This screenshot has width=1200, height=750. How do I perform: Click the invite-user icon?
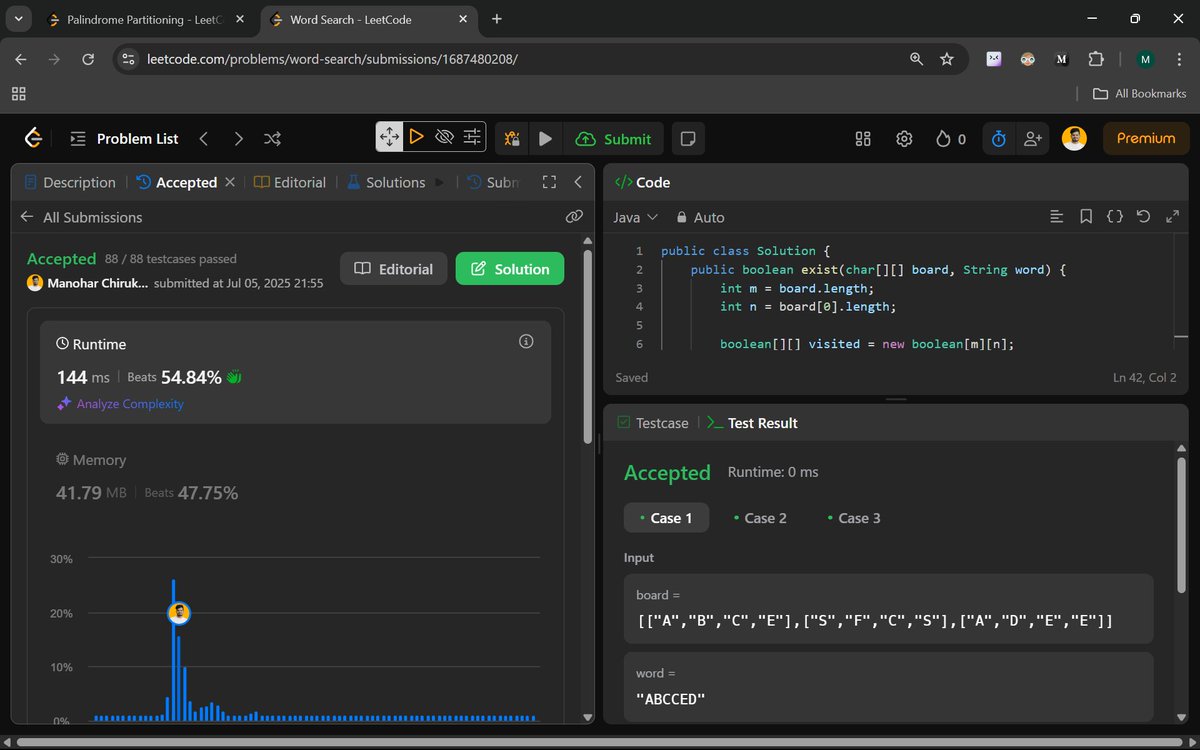(1032, 139)
